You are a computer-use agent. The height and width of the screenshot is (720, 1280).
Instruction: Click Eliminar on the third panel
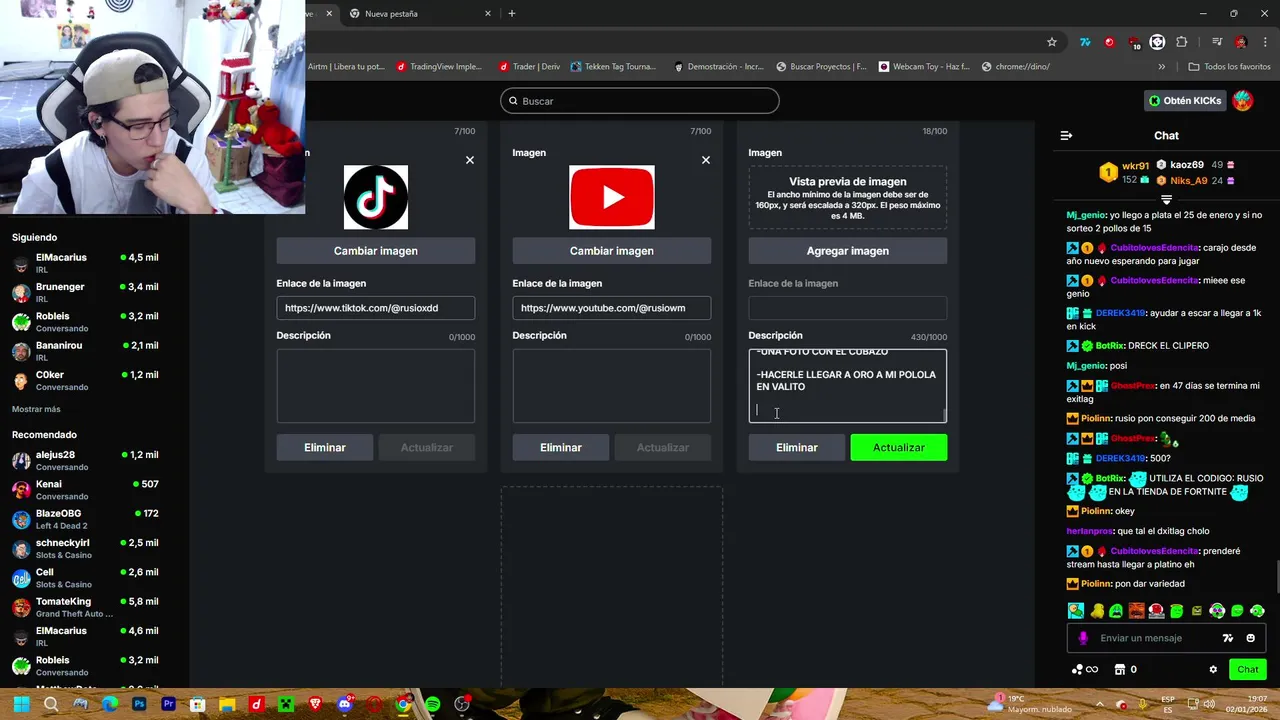797,448
